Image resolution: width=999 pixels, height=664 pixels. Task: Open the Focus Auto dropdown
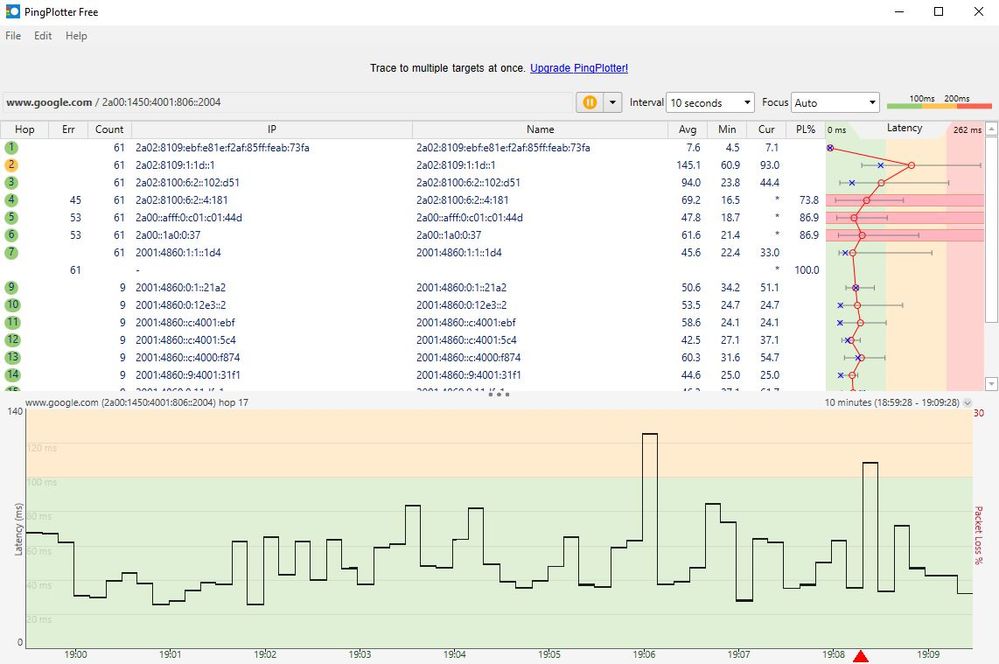click(x=835, y=103)
